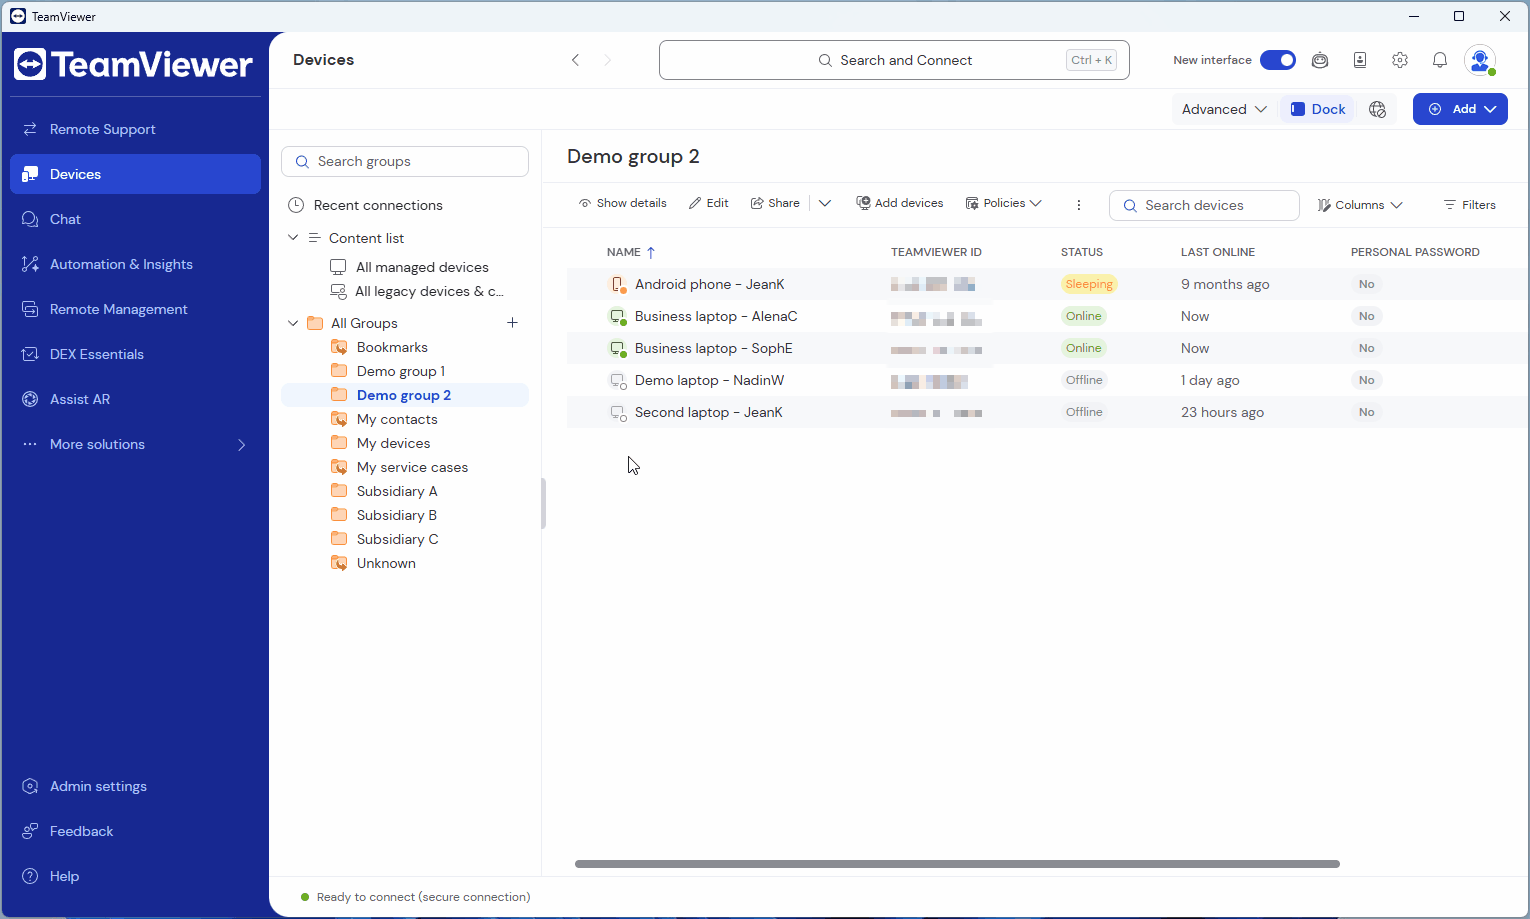Click the blue Add button
The image size is (1530, 919).
coord(1459,109)
